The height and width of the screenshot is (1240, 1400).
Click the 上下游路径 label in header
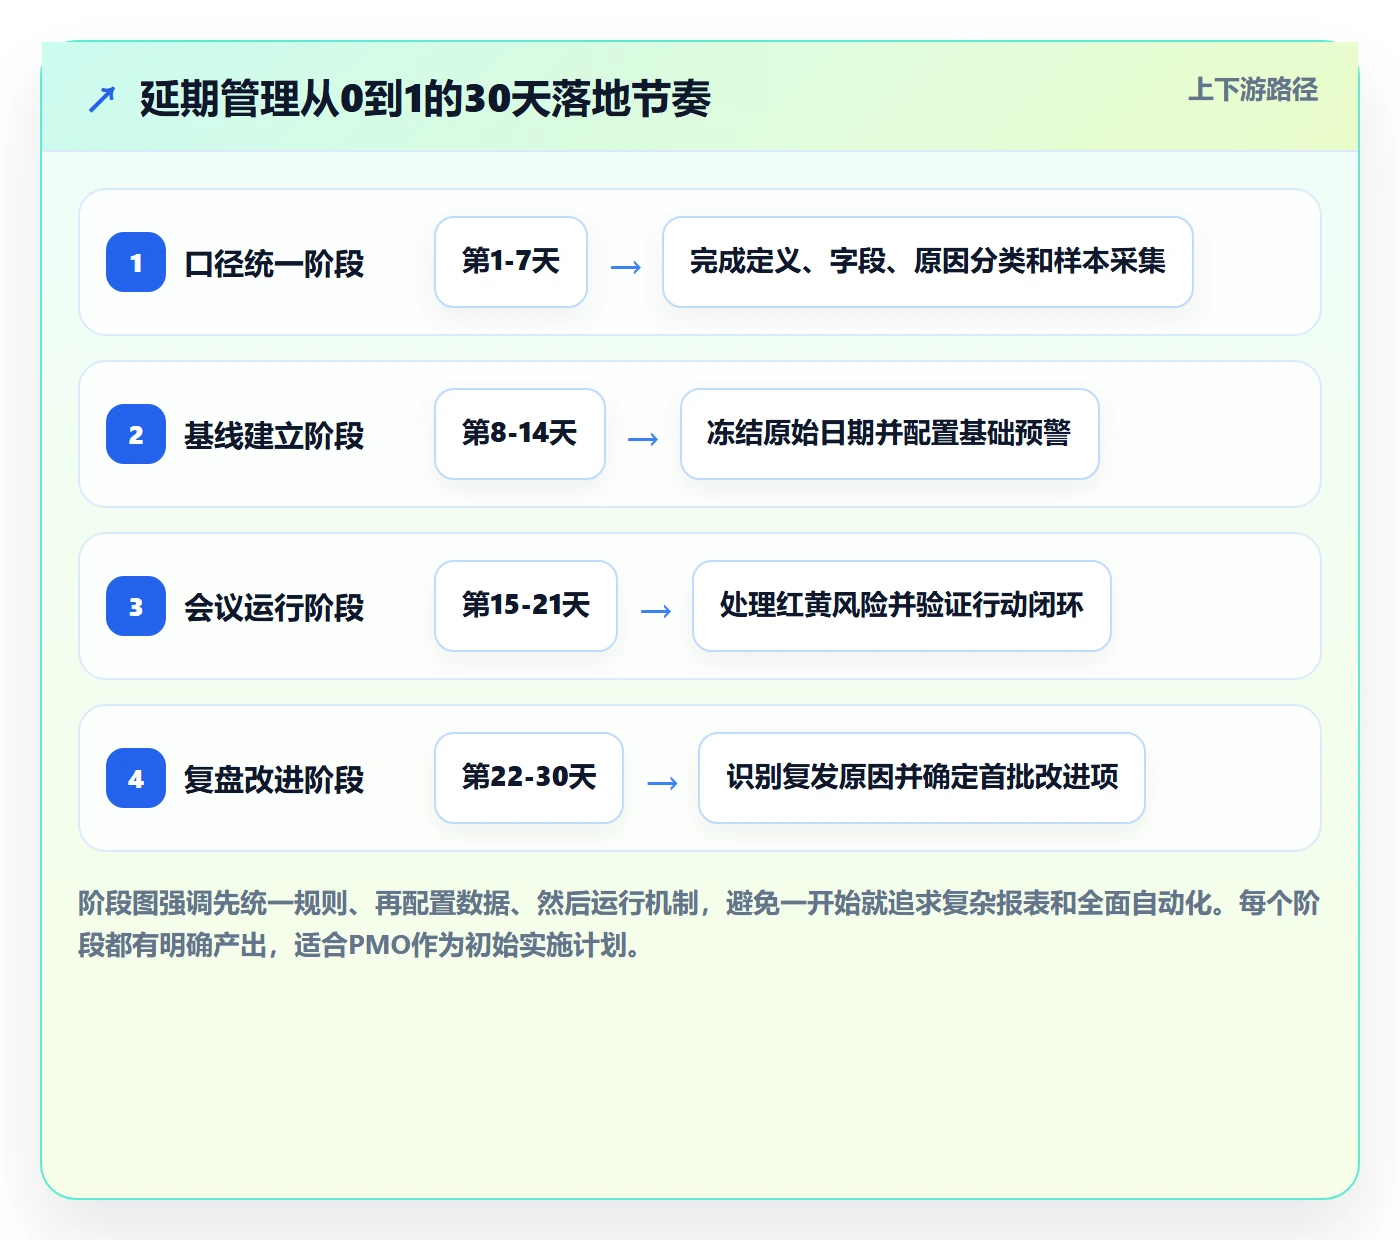click(1253, 90)
